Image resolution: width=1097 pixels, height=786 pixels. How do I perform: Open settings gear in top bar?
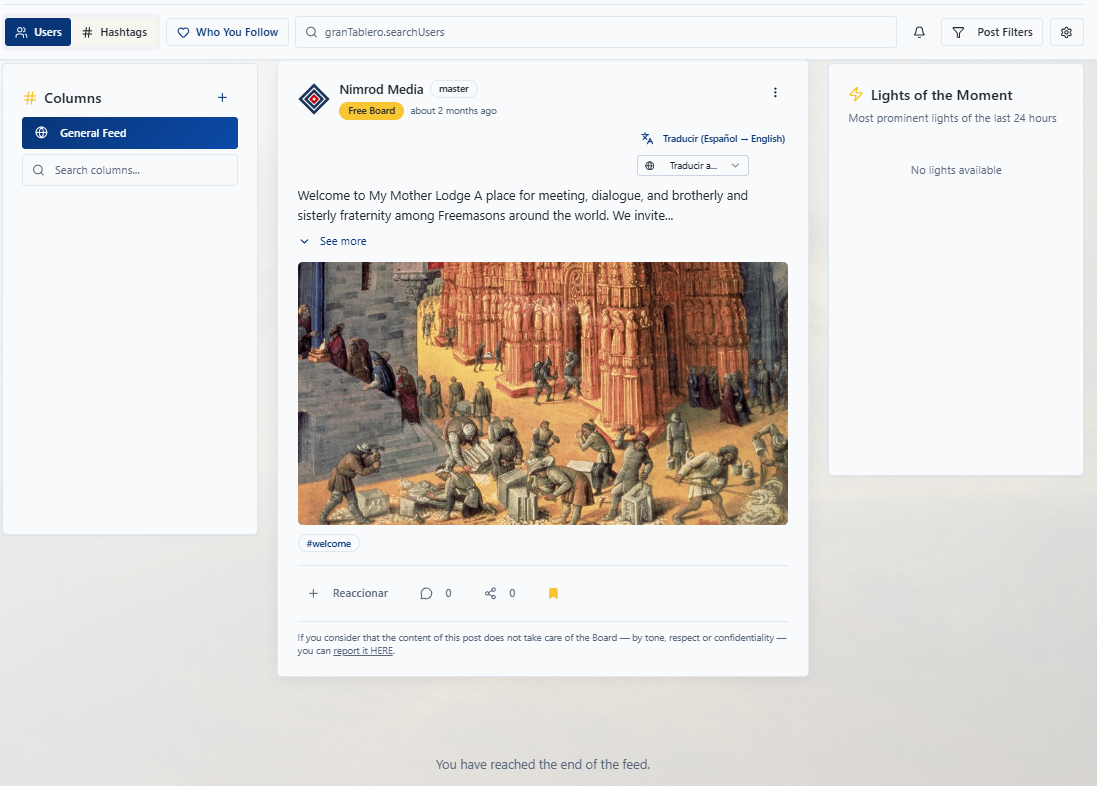coord(1066,32)
